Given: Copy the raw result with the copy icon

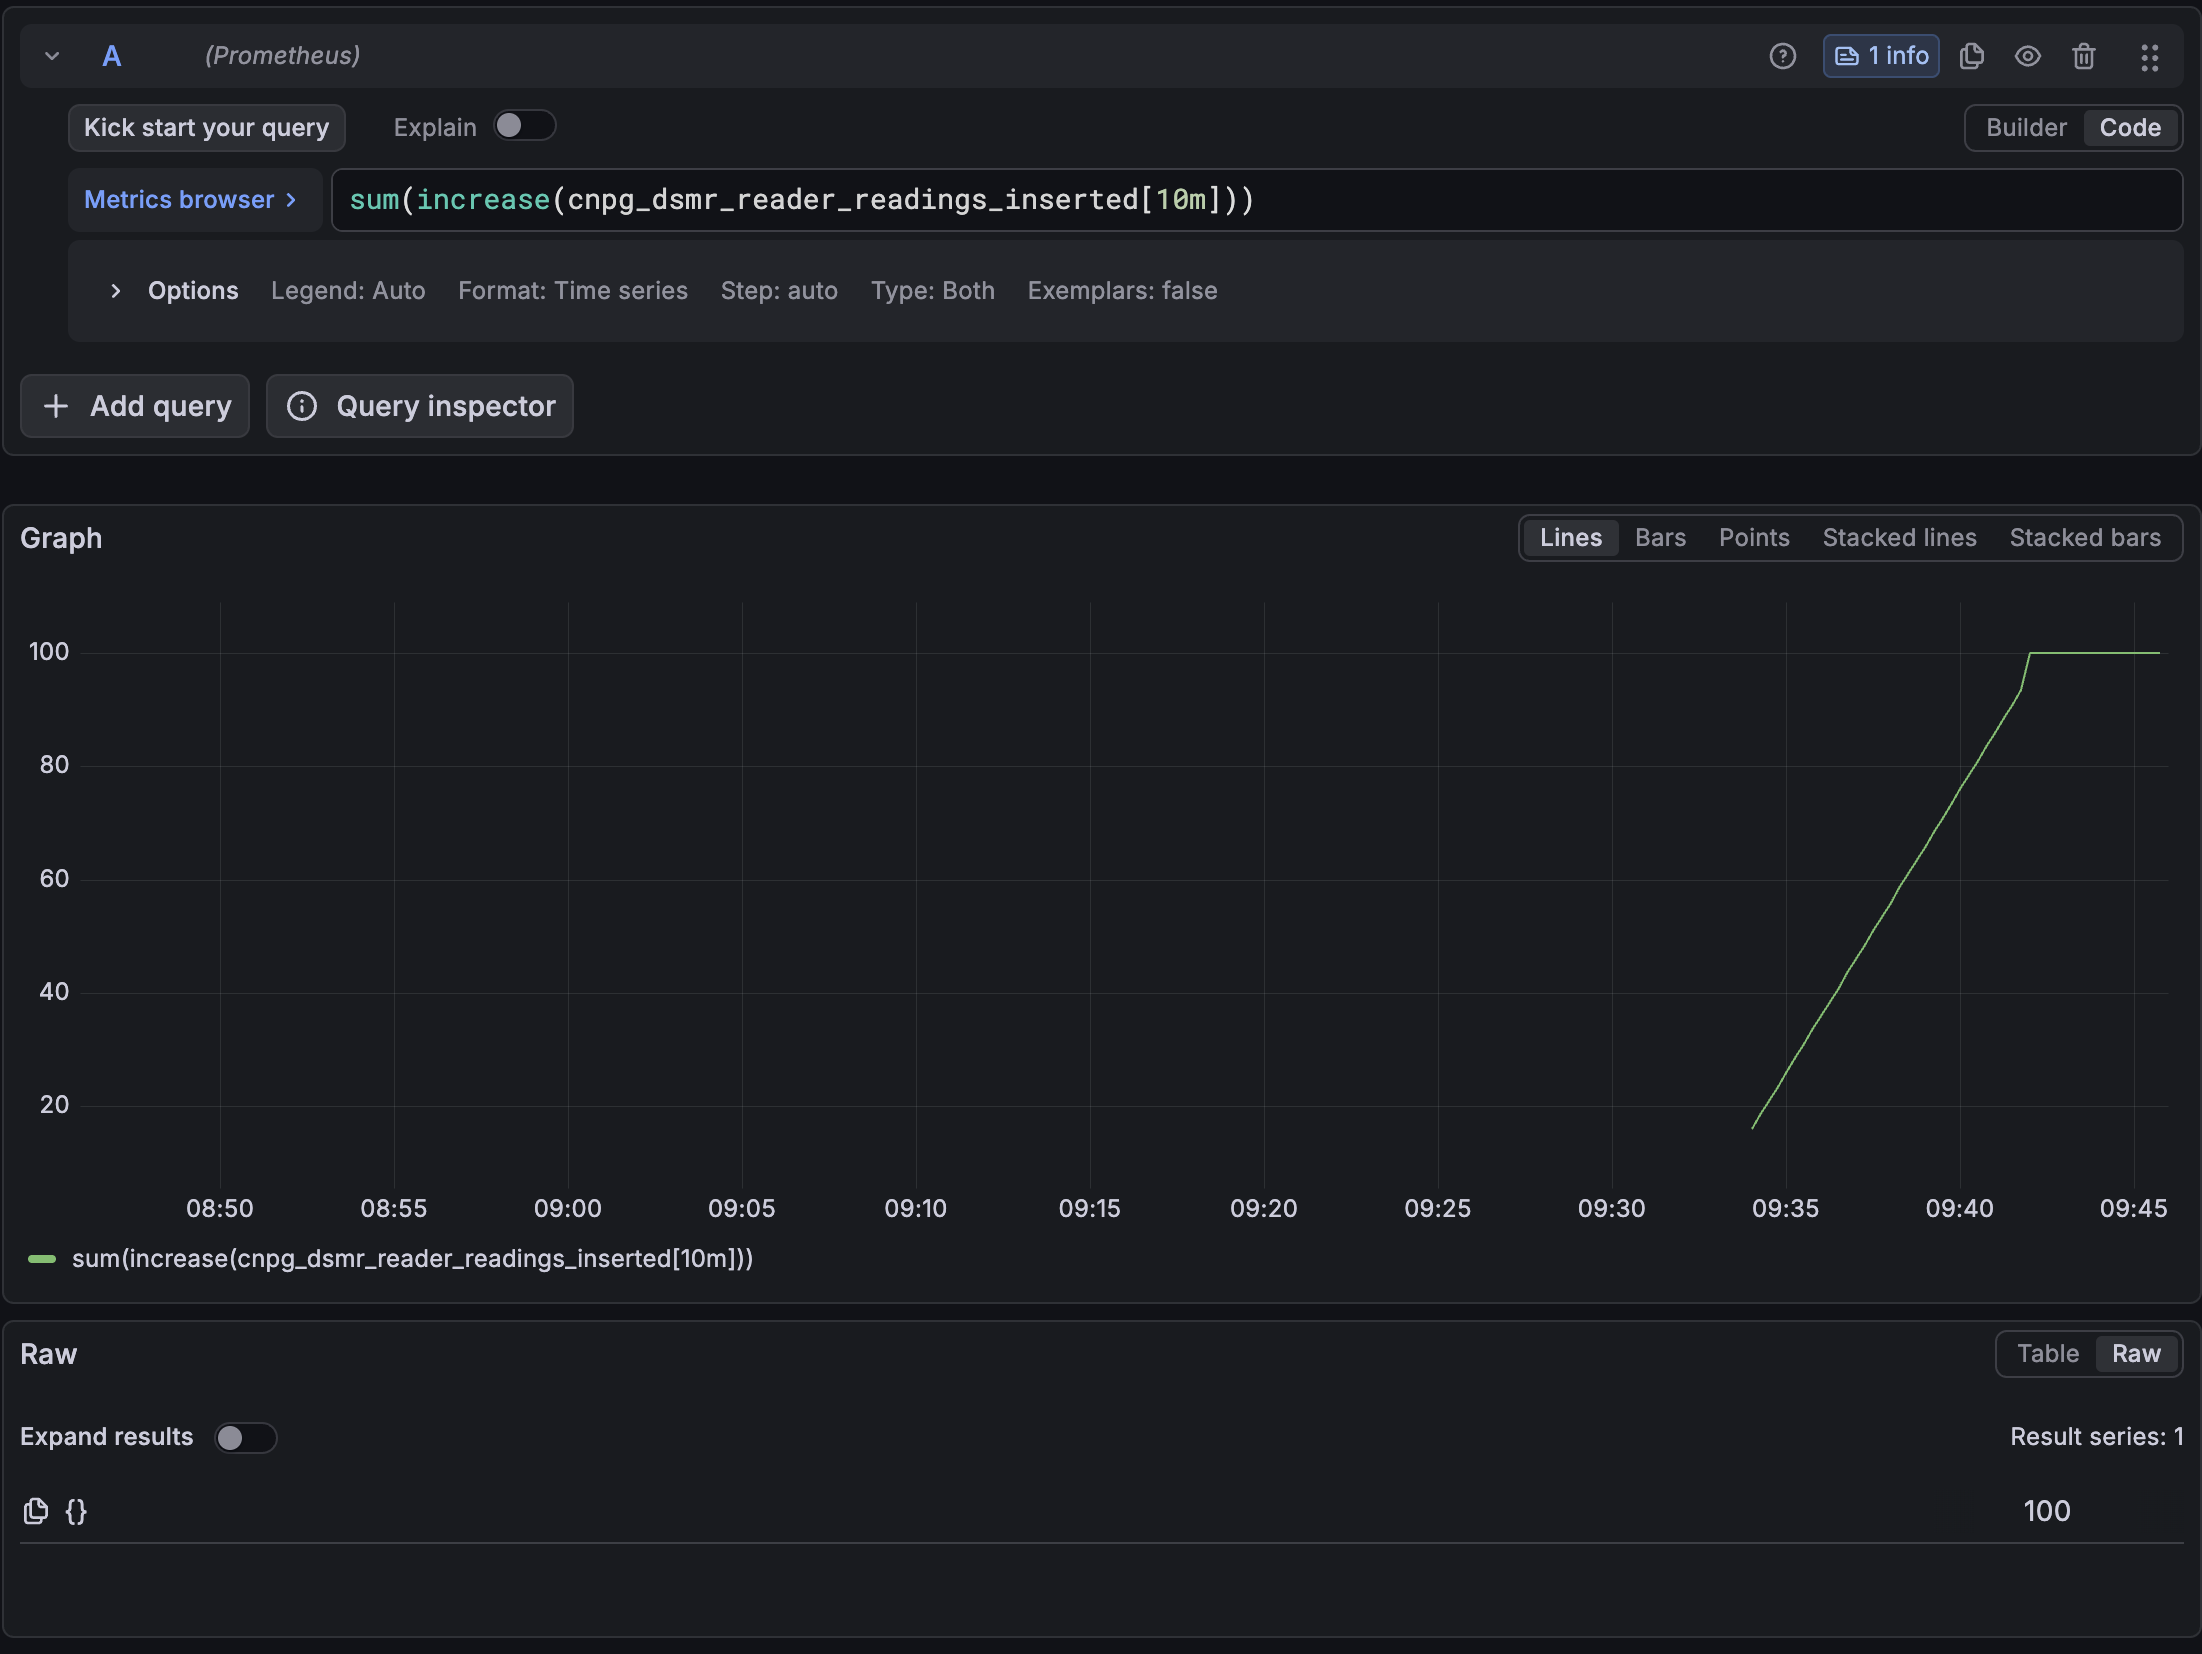Looking at the screenshot, I should click(x=36, y=1511).
